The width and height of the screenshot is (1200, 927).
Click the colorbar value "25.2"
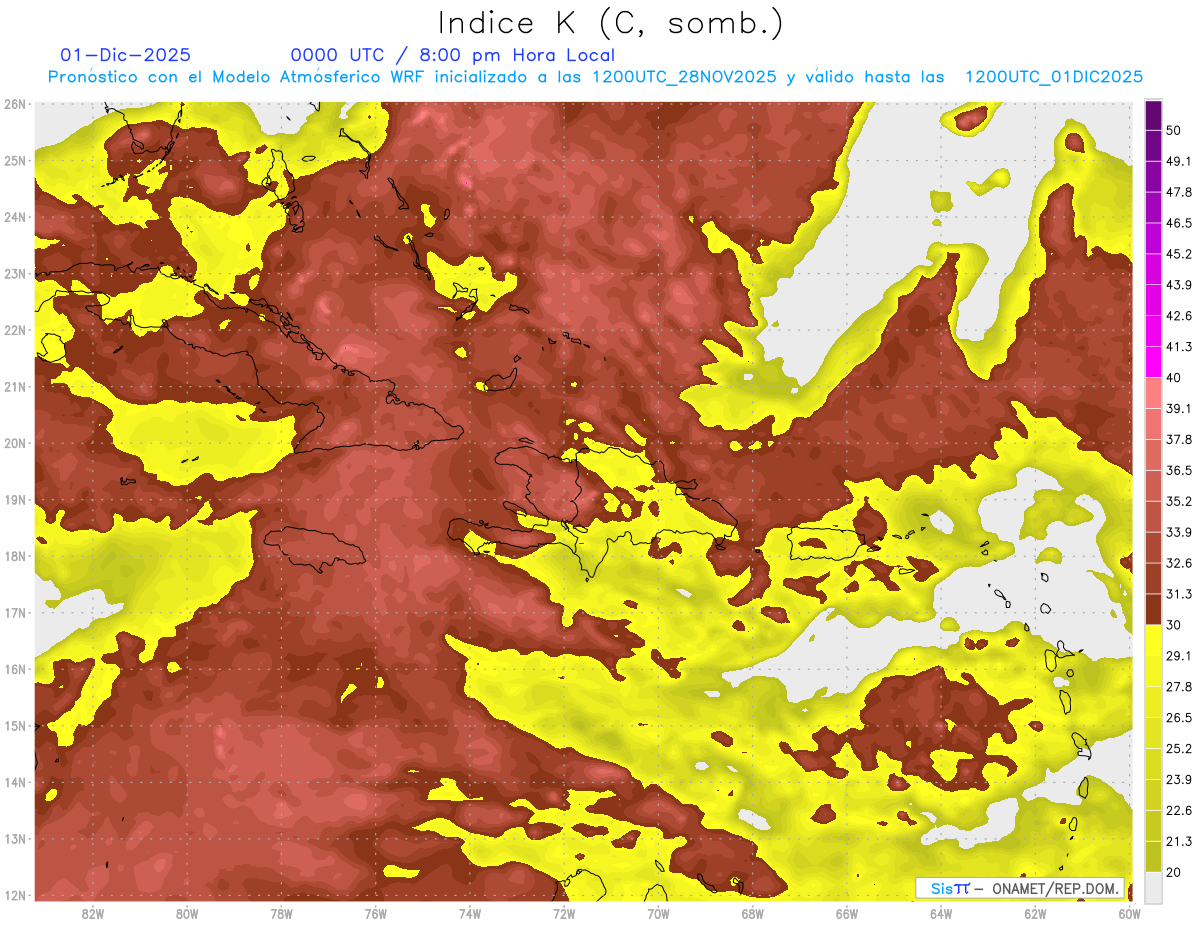(1179, 748)
